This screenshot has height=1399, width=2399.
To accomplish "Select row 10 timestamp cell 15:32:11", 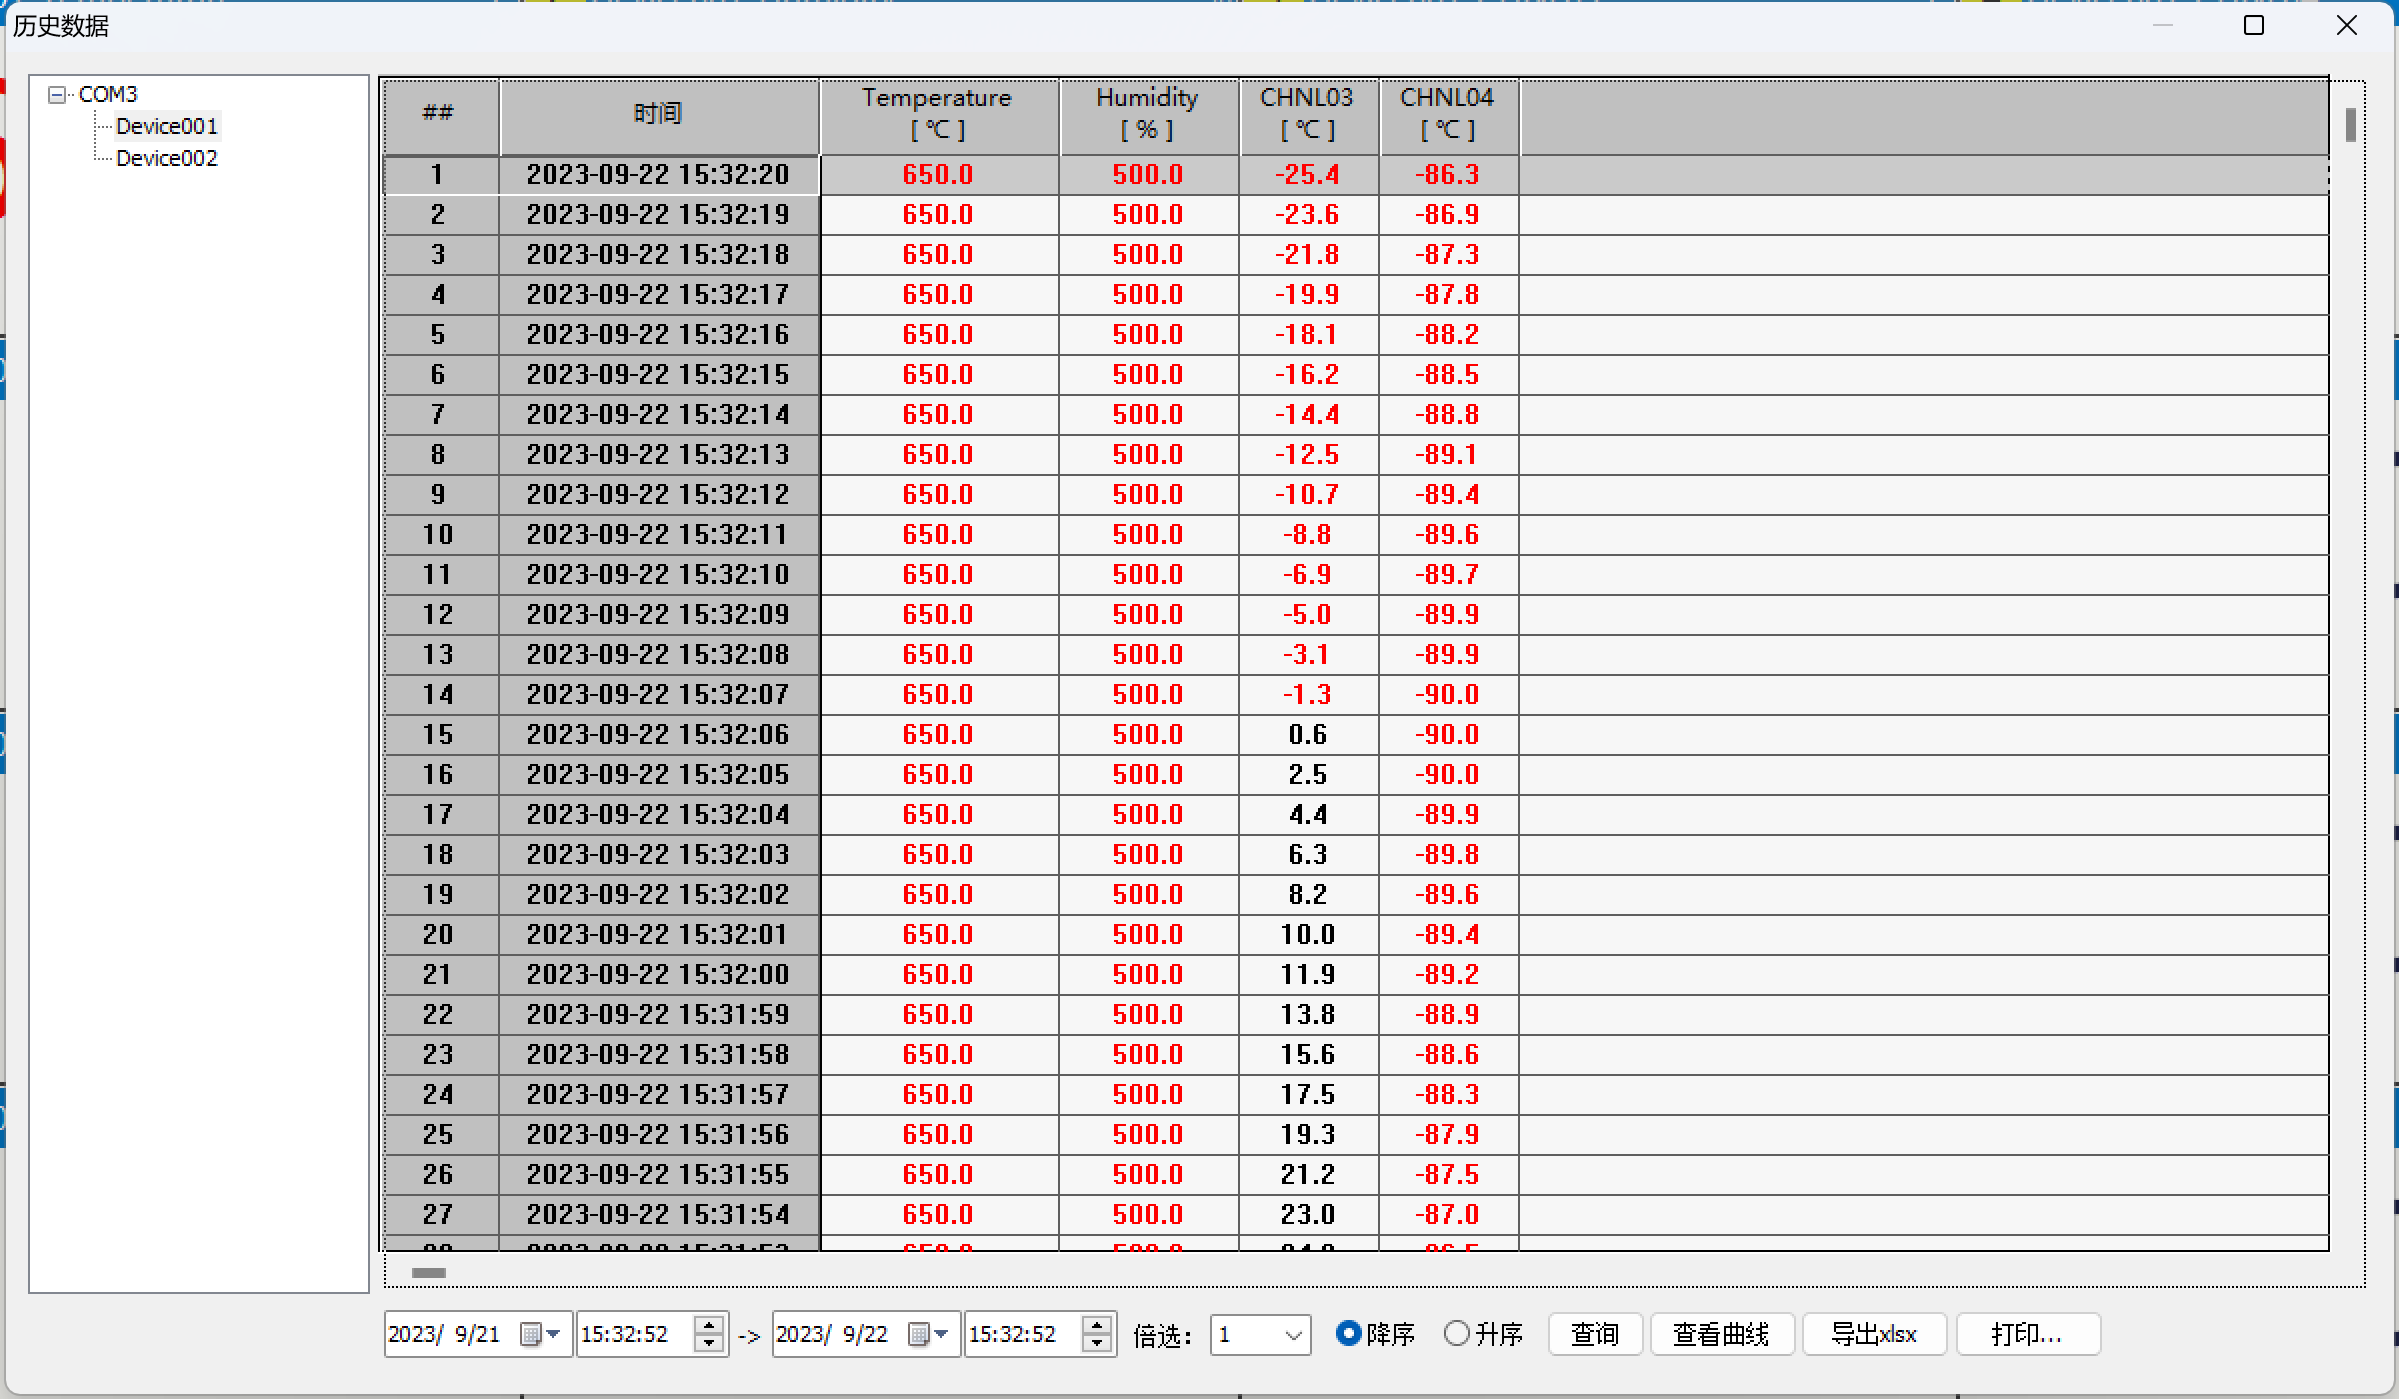I will pos(658,534).
